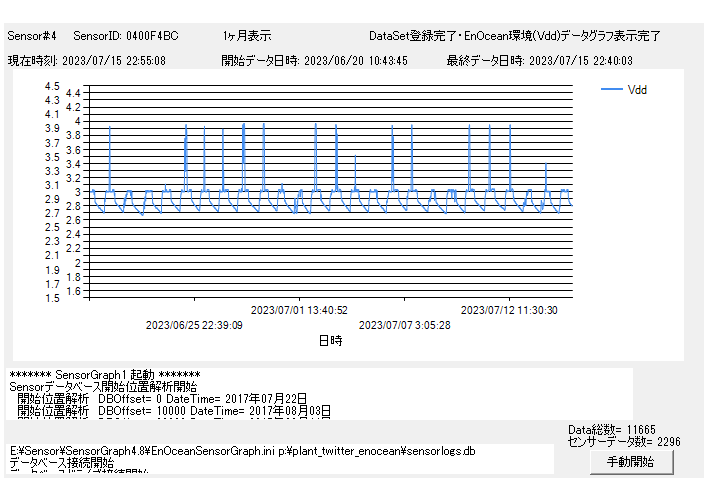This screenshot has height=482, width=708.
Task: Click the センサーデータ数 2296 counter
Action: click(x=610, y=441)
